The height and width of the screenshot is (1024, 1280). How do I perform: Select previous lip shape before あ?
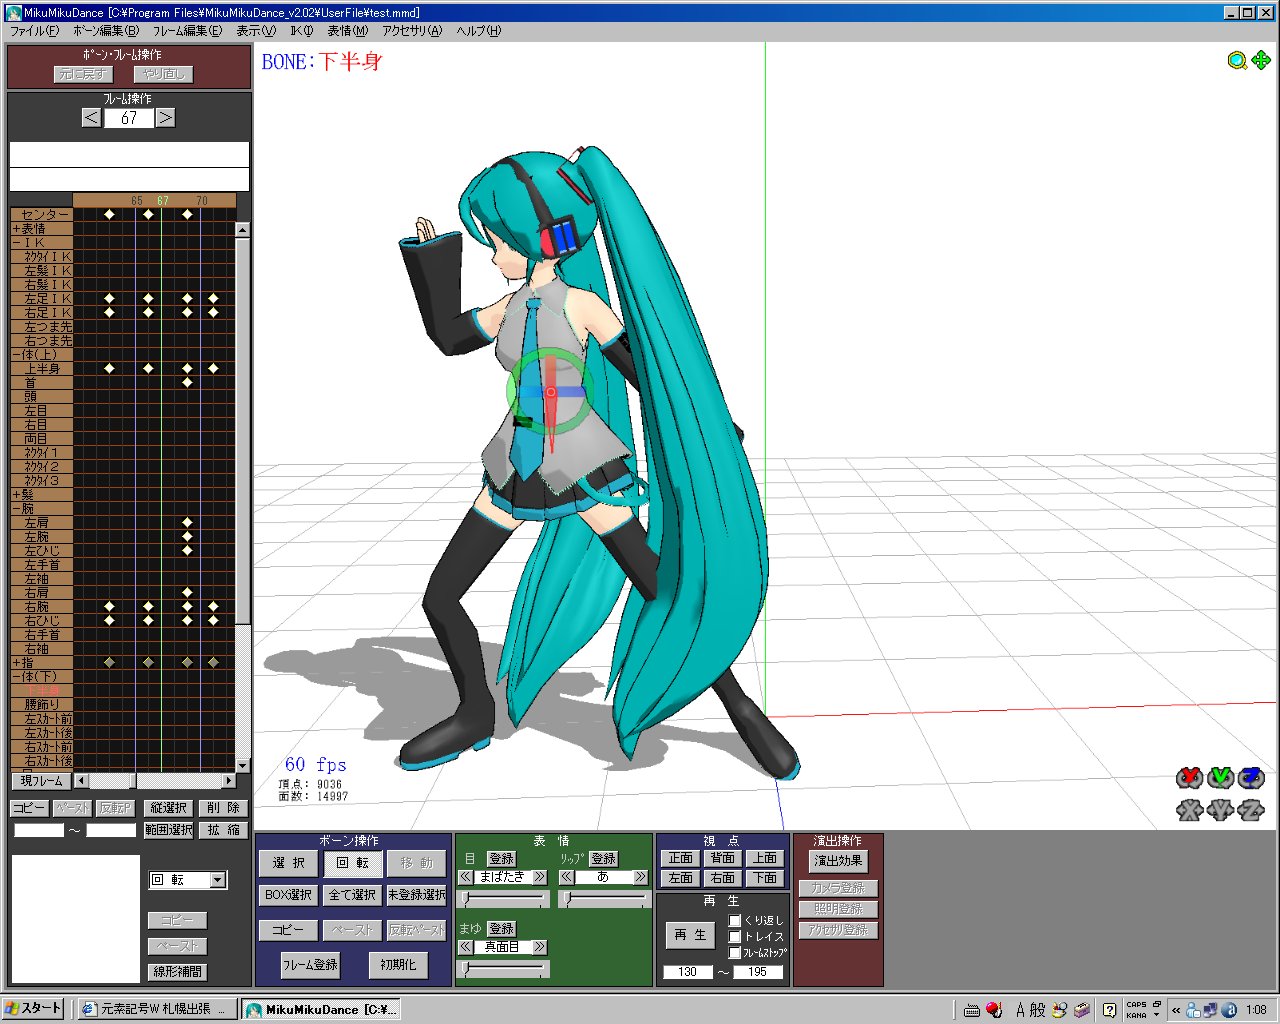pos(566,877)
